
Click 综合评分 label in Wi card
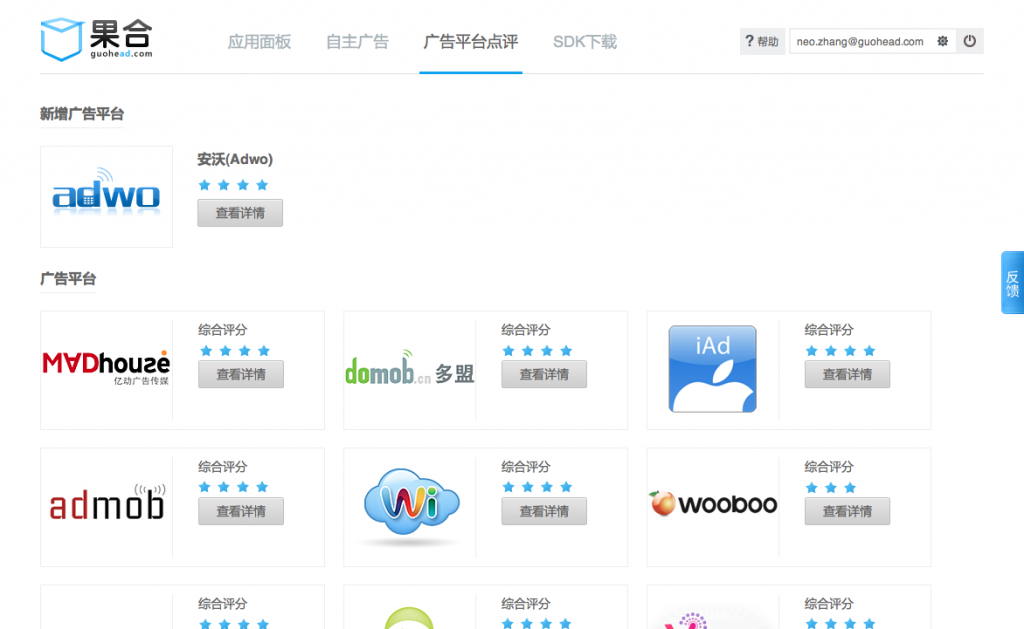tap(526, 467)
